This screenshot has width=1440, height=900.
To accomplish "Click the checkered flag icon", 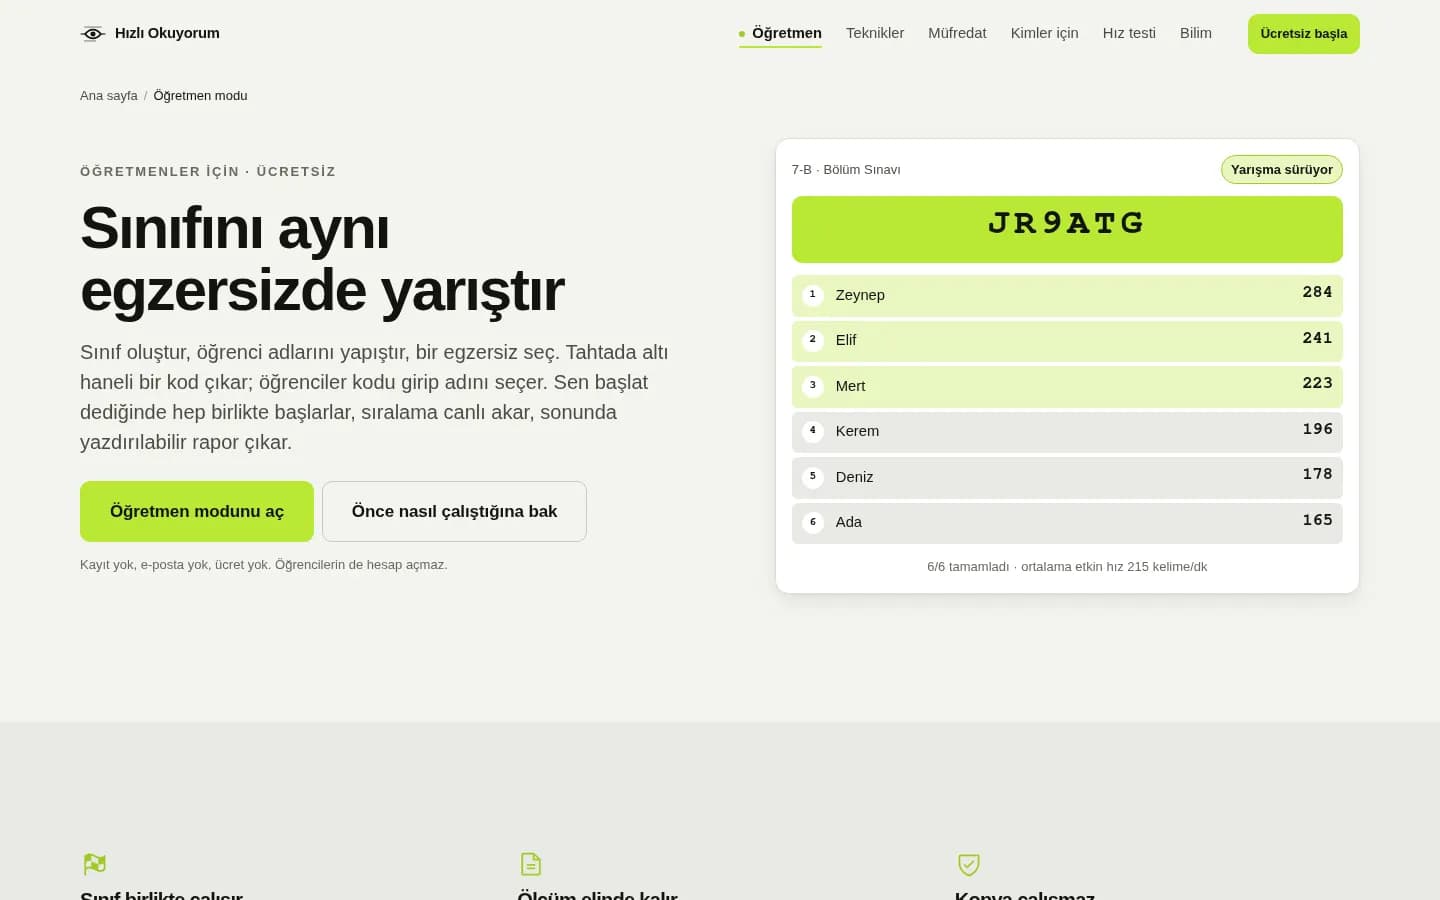I will coord(95,864).
